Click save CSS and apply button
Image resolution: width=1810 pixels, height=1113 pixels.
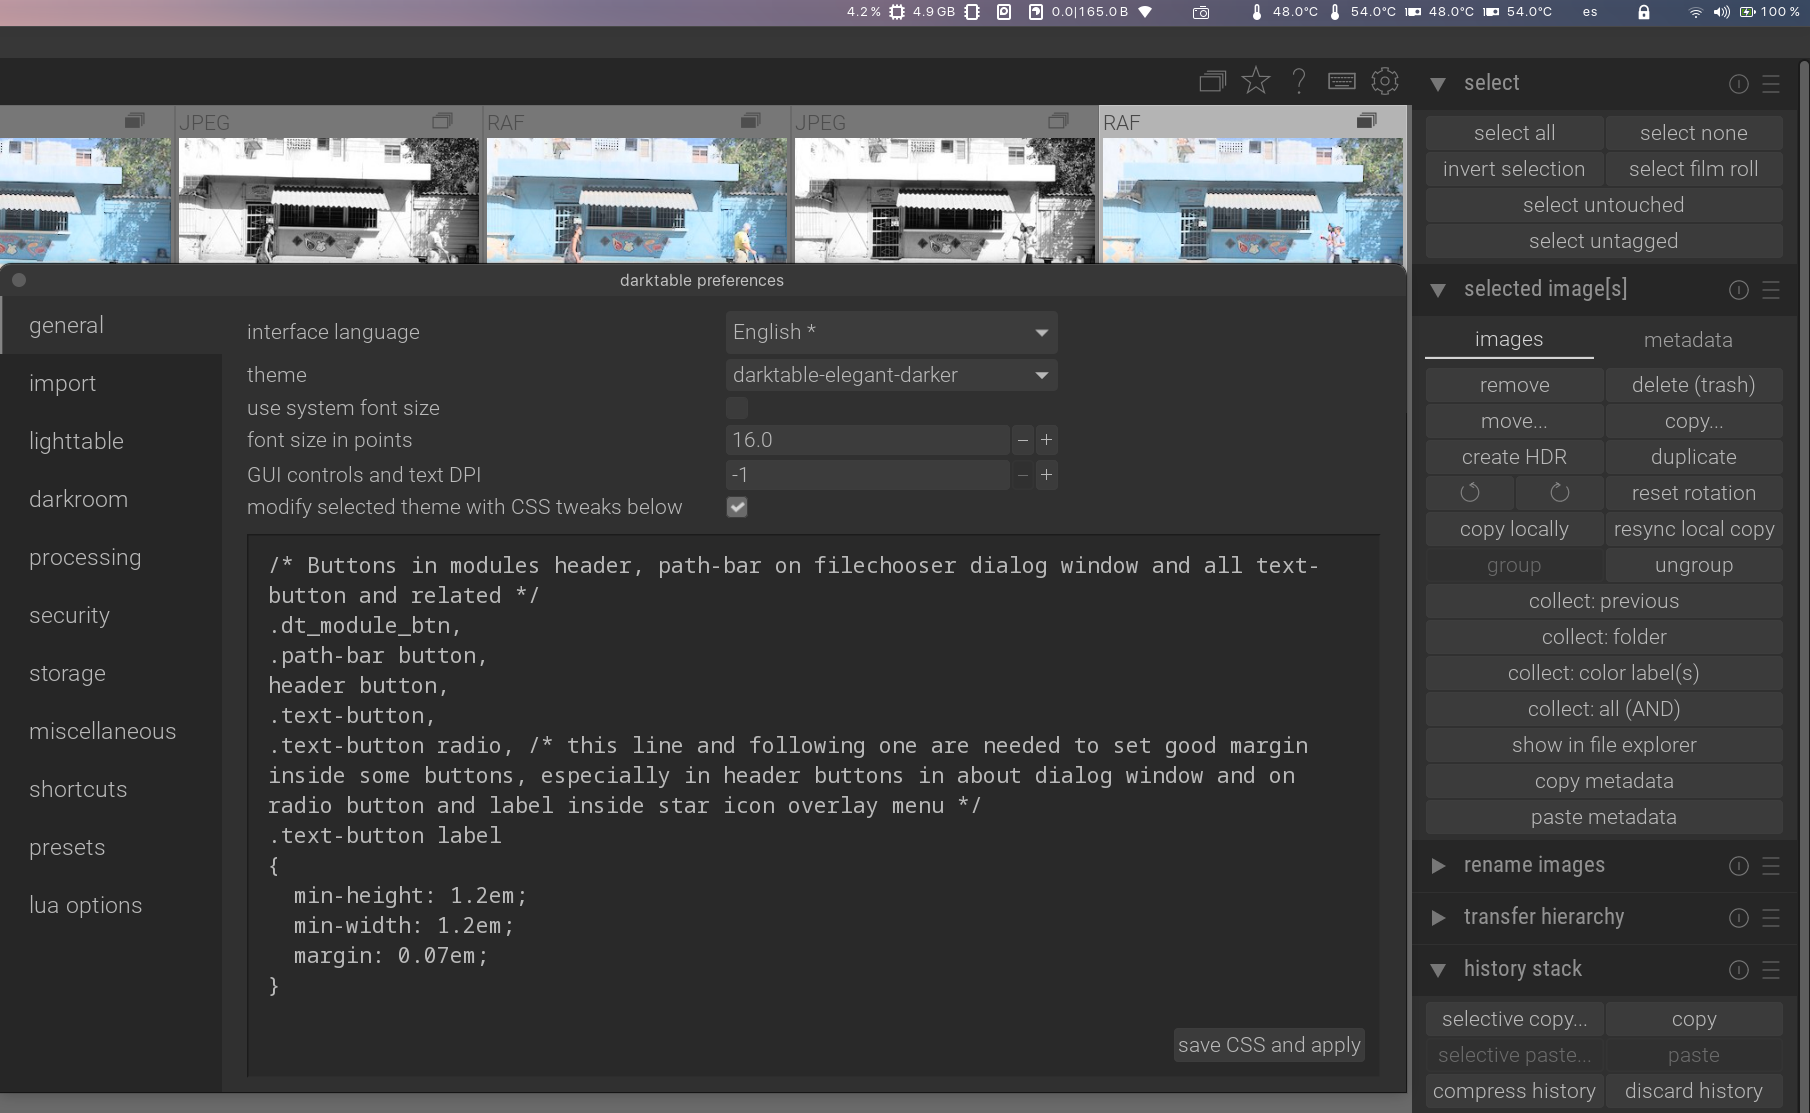click(1269, 1045)
